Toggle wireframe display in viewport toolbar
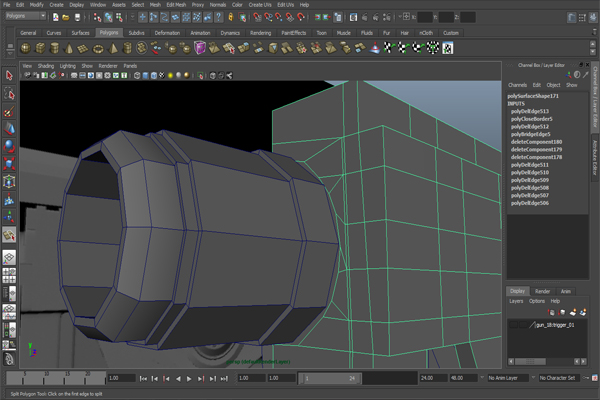The image size is (600, 400). (137, 75)
